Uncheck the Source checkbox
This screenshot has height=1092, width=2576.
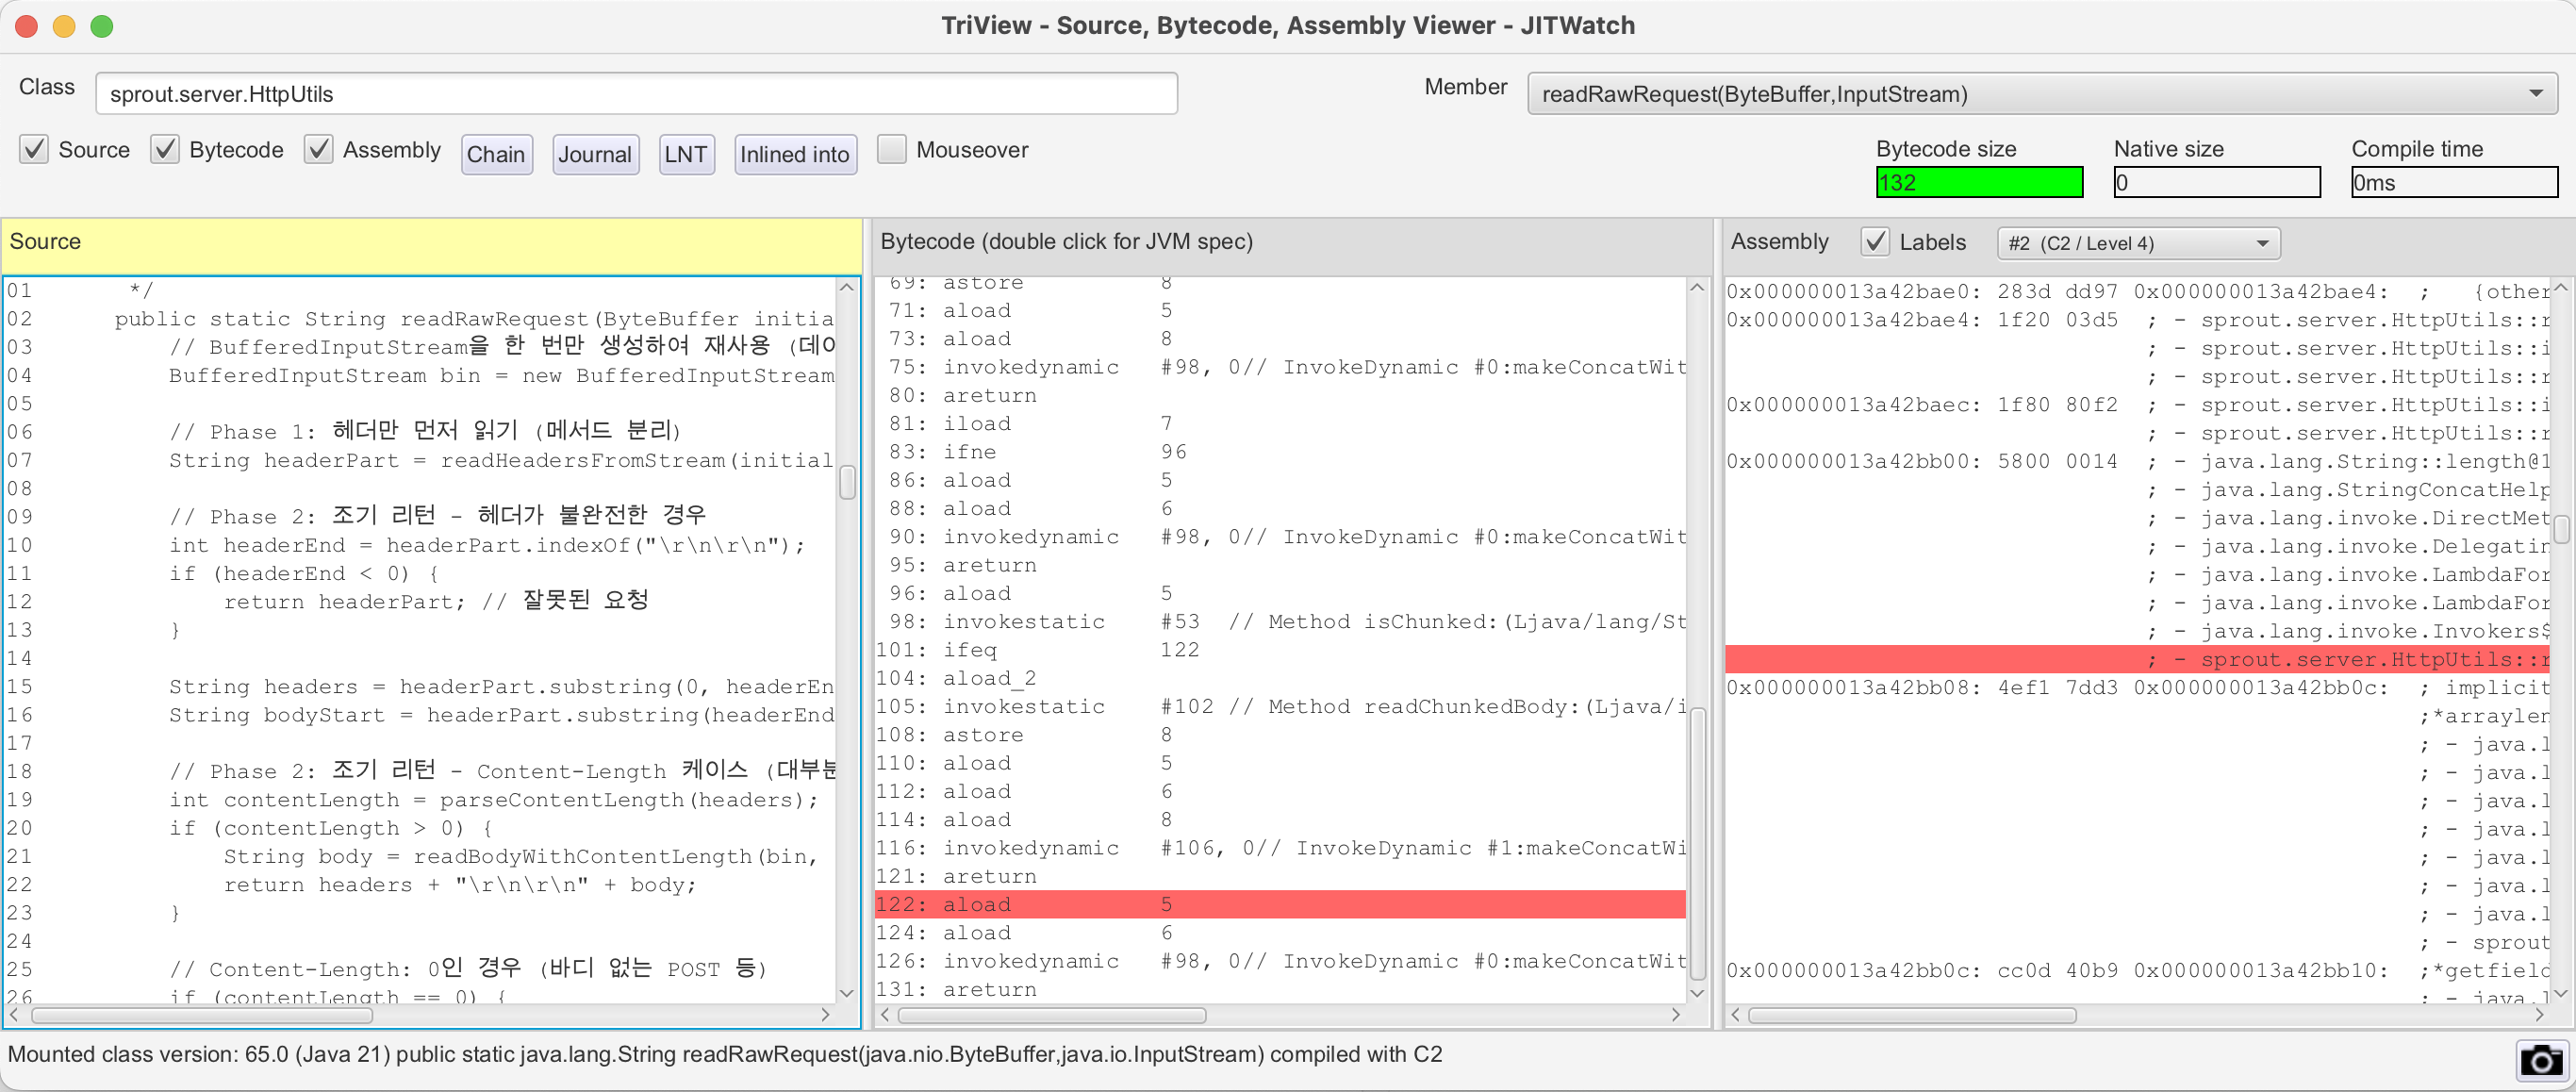34,150
